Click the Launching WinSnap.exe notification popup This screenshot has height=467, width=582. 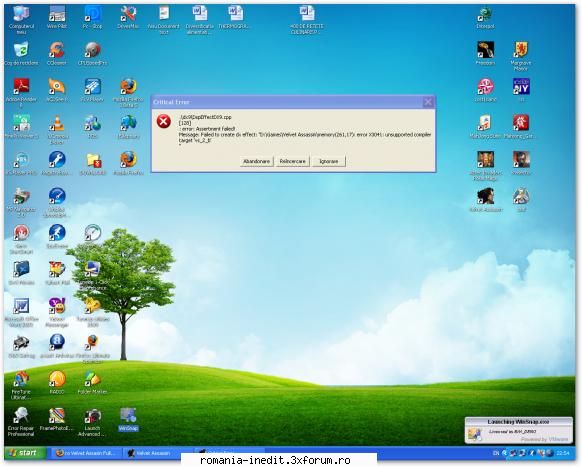[519, 430]
